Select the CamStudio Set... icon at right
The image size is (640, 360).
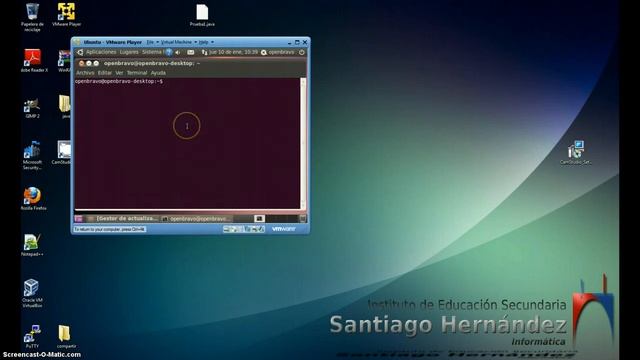click(576, 152)
